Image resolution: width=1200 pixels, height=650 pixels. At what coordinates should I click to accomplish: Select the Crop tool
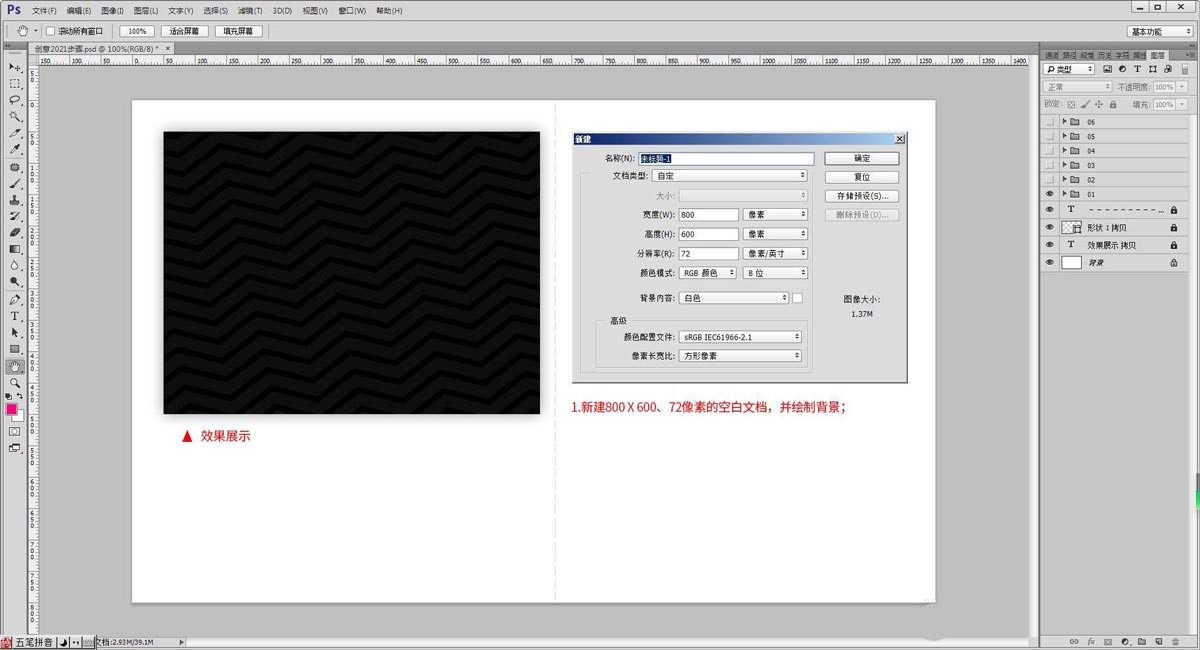pyautogui.click(x=15, y=133)
